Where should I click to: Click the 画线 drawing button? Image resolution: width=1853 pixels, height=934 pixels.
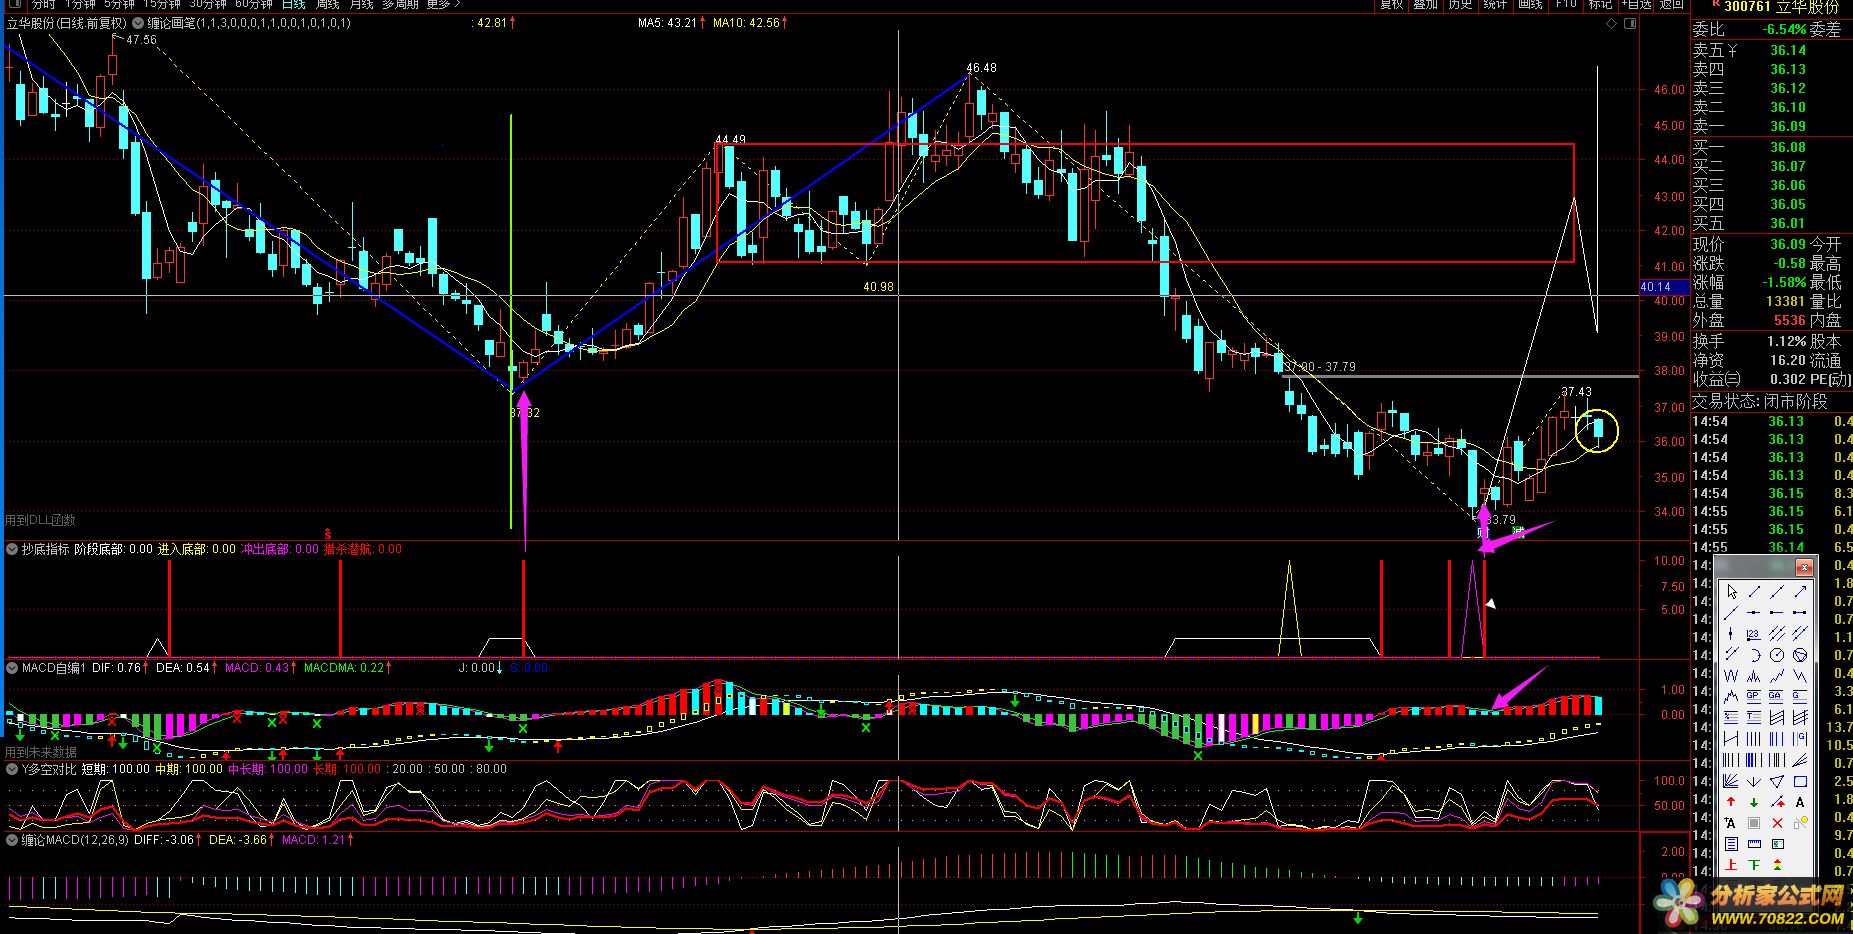(1530, 4)
